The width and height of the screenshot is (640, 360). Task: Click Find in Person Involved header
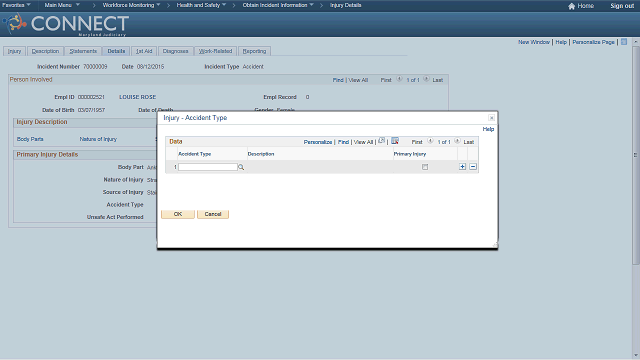338,80
